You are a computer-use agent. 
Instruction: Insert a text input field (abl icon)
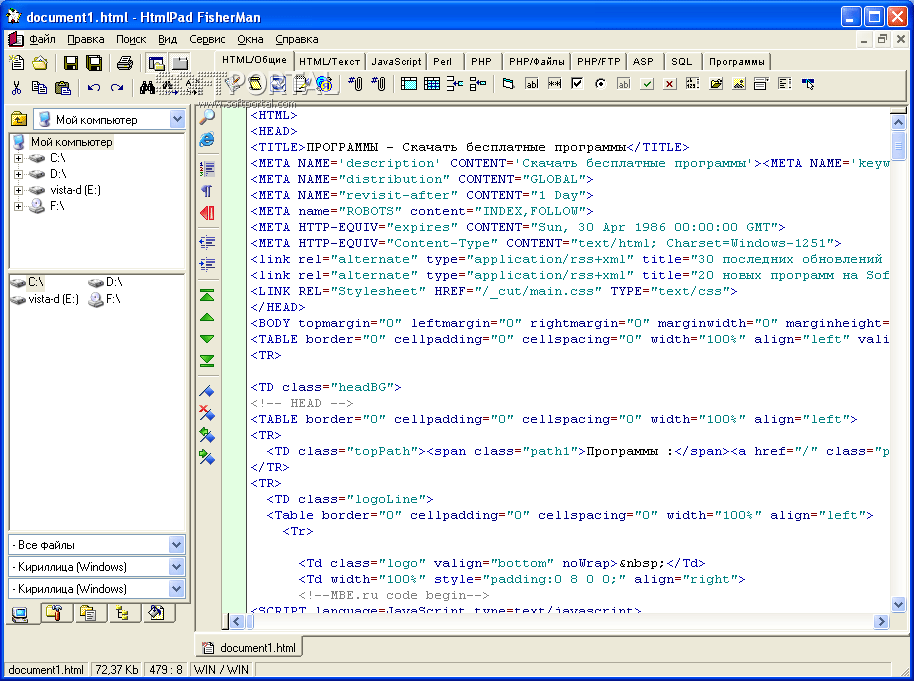531,84
